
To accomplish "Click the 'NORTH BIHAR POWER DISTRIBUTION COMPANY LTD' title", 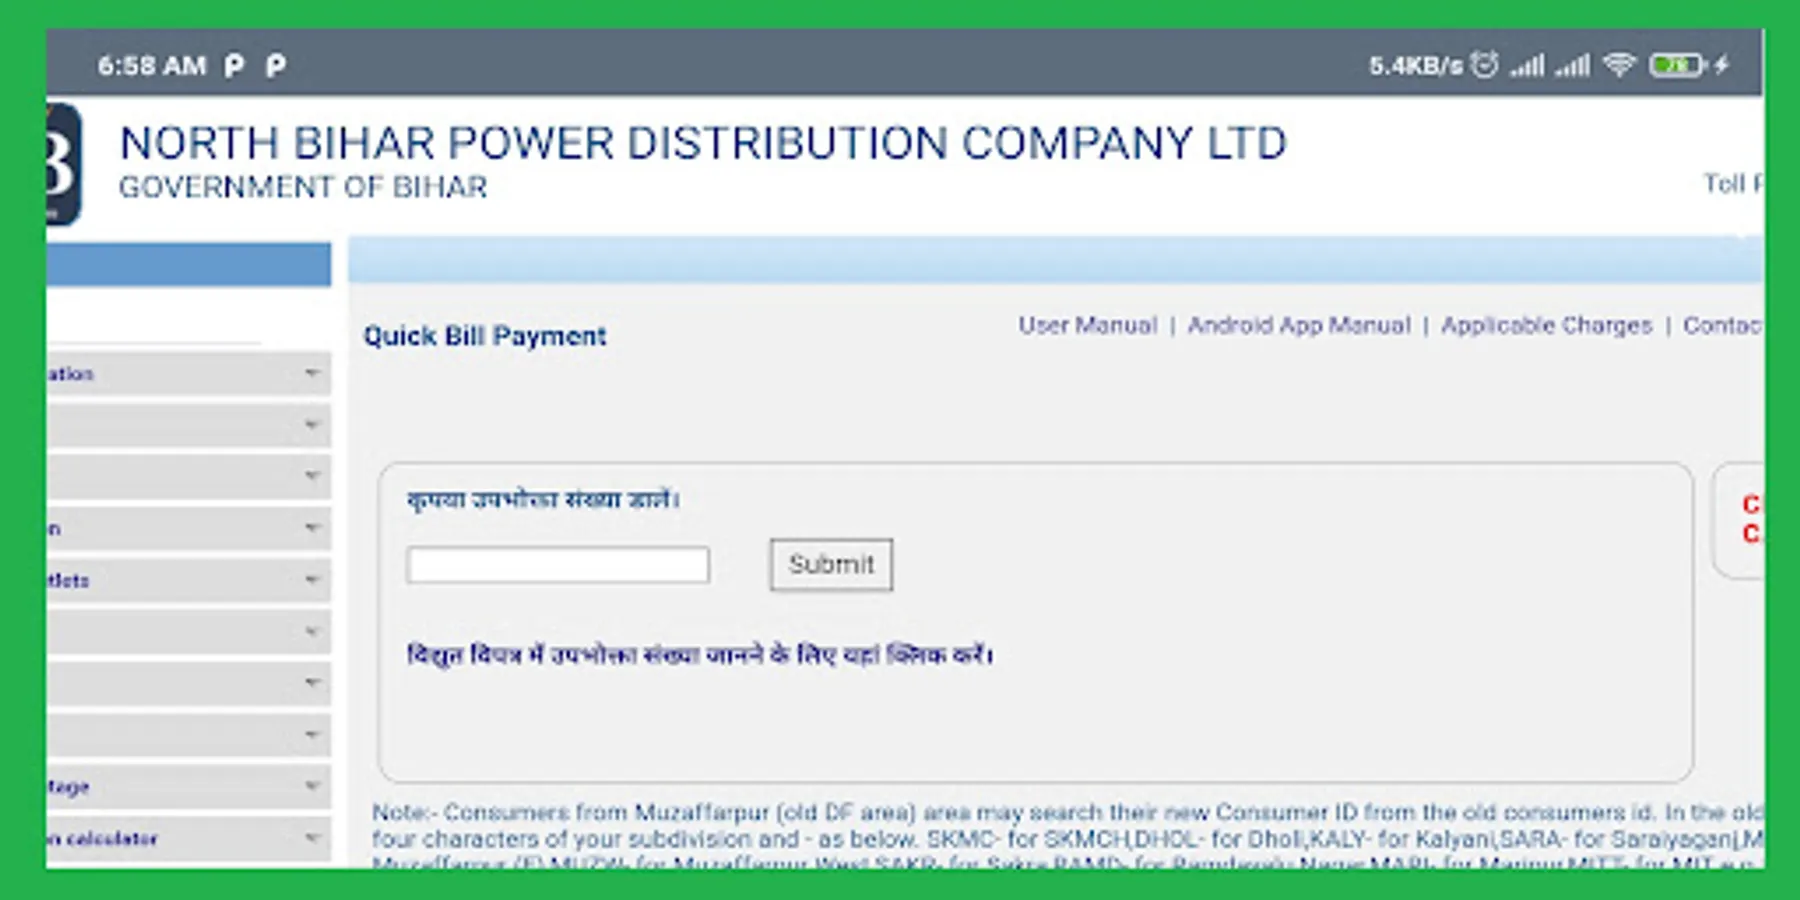I will [703, 143].
